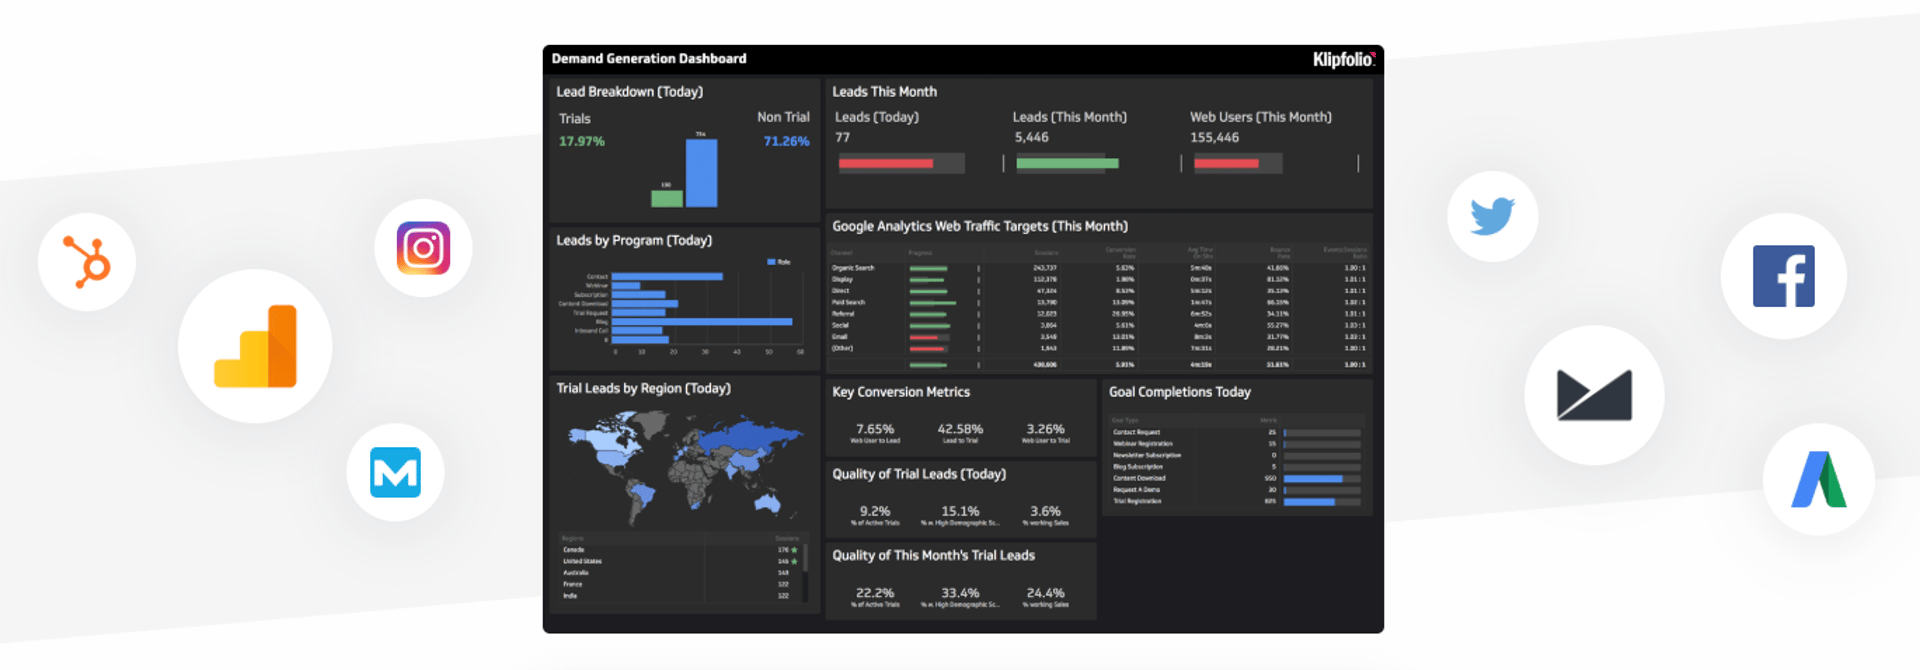Click the green Leads (This Month) progress bar
The image size is (1920, 670).
click(x=1067, y=163)
